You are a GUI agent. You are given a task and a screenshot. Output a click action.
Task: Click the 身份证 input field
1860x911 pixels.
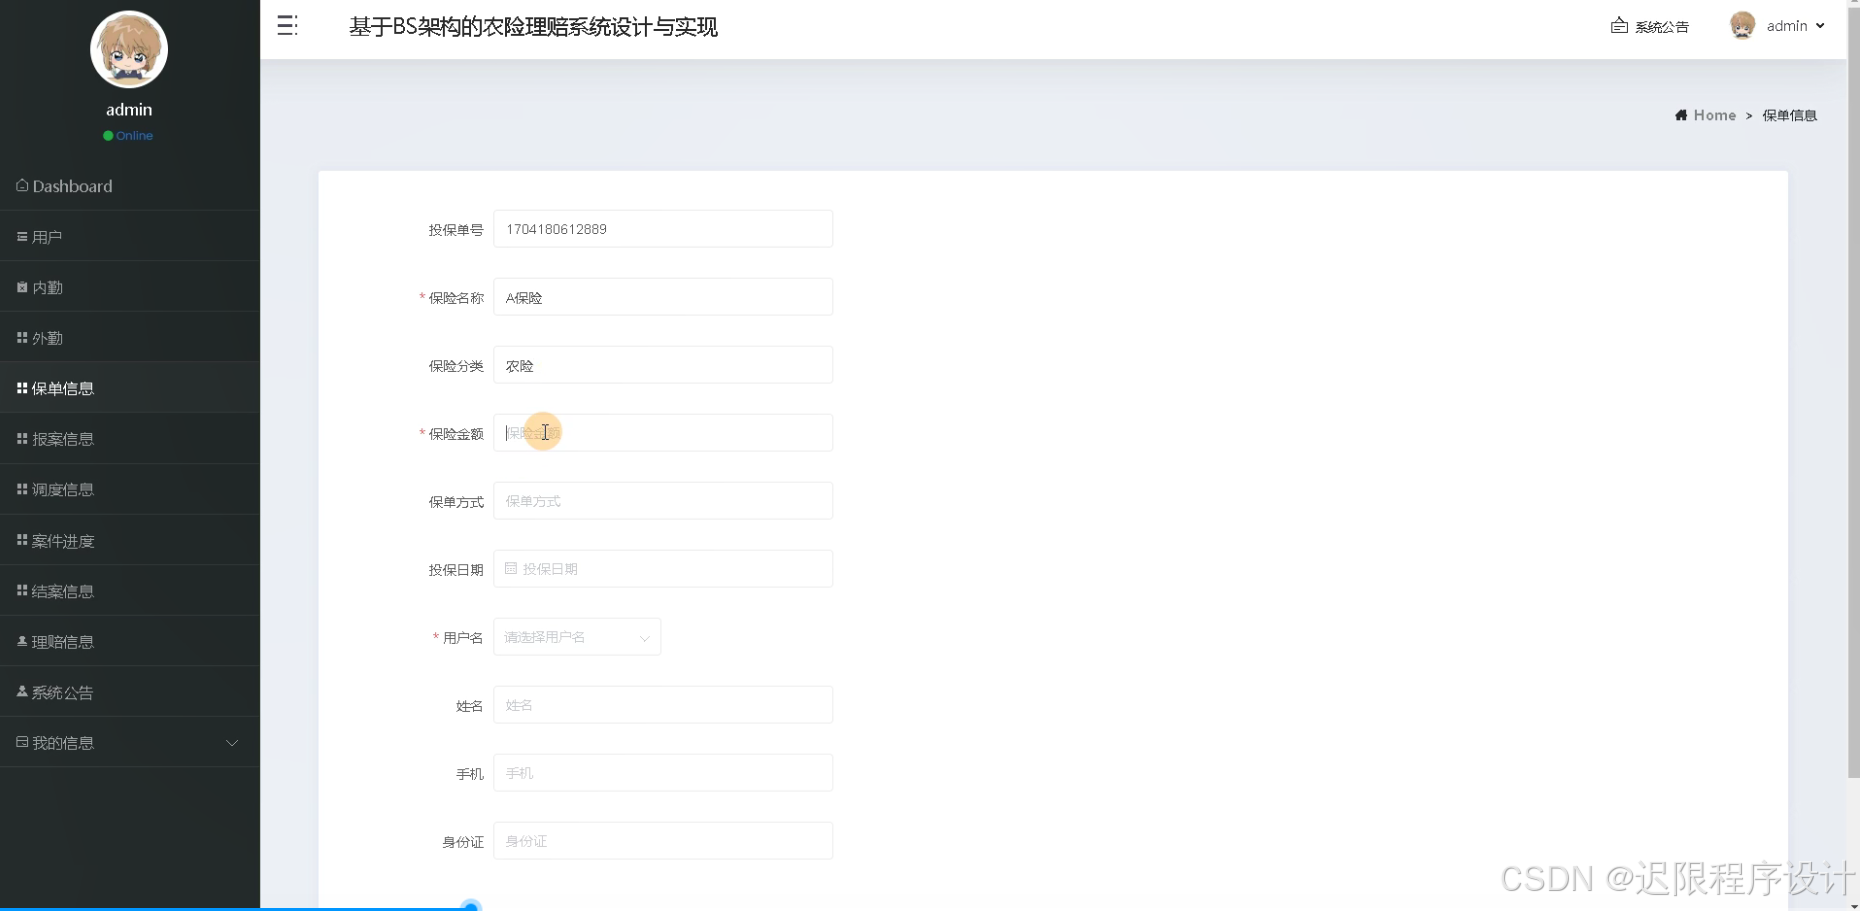point(663,841)
